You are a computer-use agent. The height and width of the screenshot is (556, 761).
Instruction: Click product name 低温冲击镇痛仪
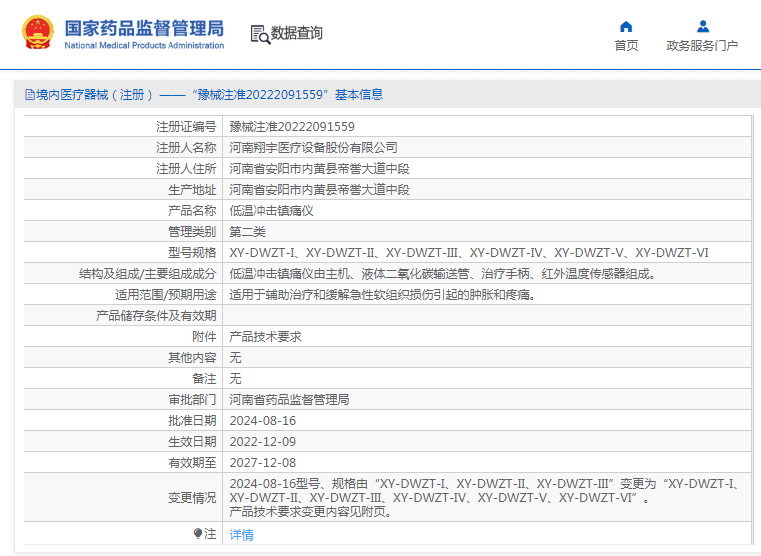pyautogui.click(x=271, y=211)
